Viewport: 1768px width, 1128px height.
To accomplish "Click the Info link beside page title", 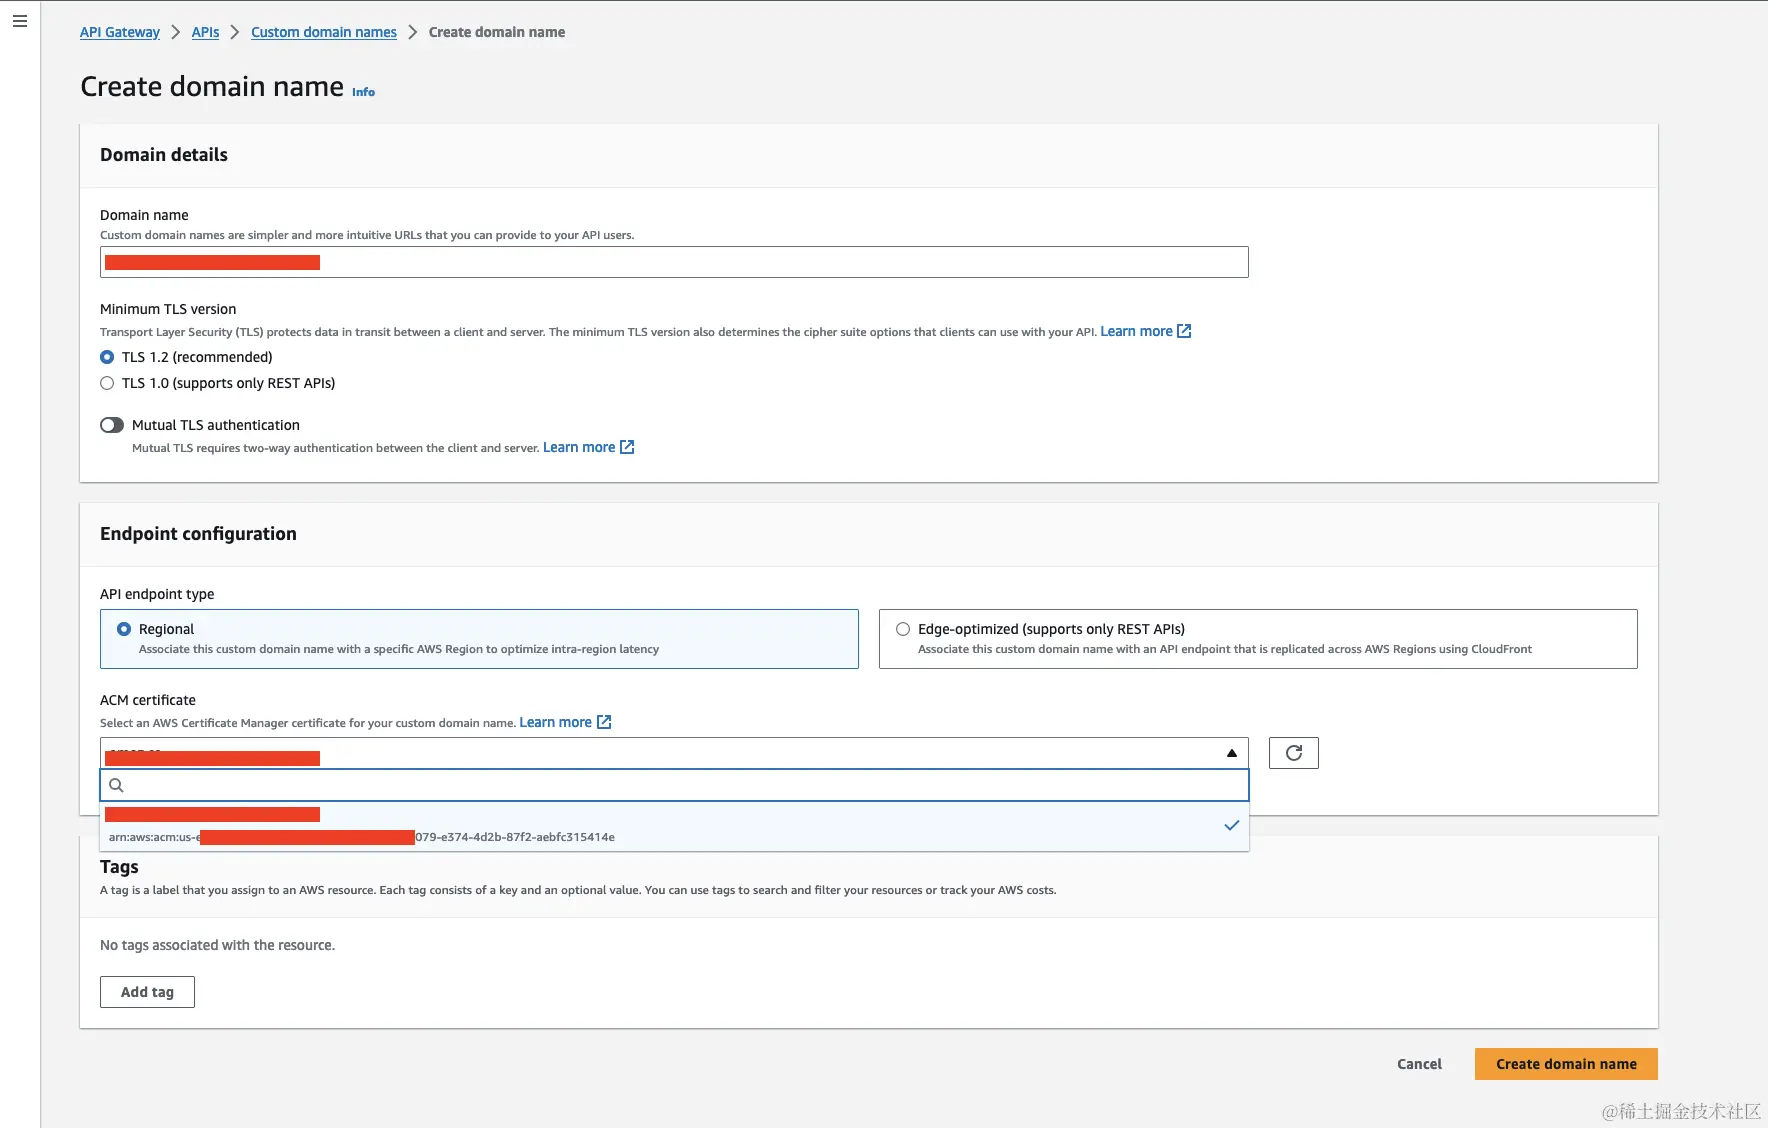I will click(x=363, y=92).
